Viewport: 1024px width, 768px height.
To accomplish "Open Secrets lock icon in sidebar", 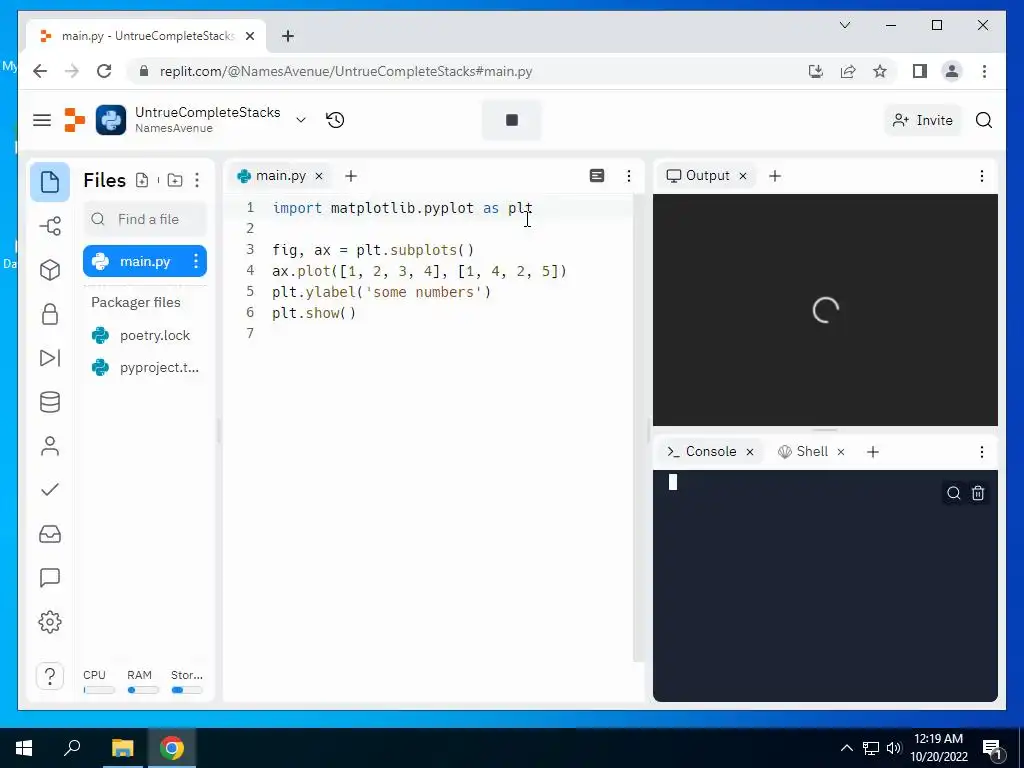I will [50, 314].
